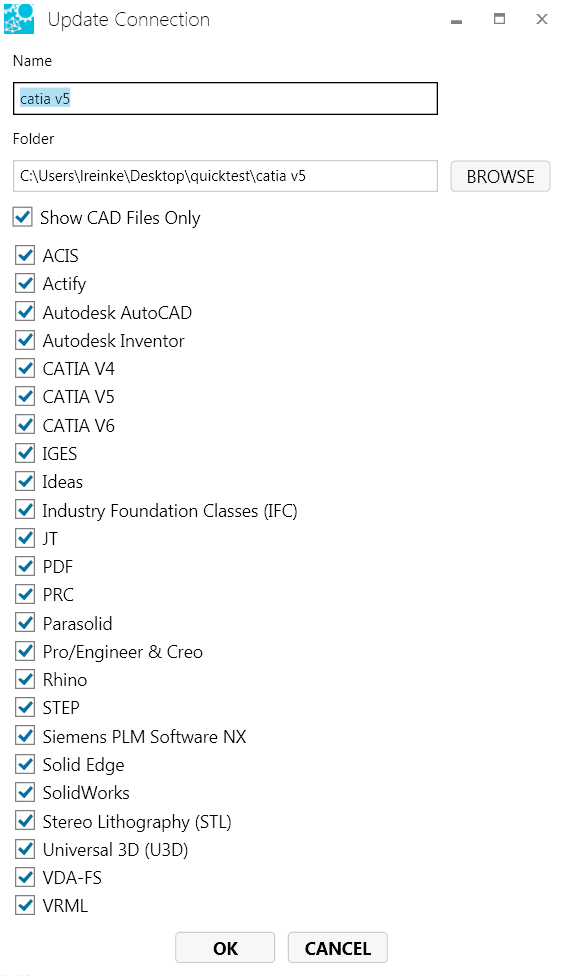
Task: Click the app logo icon in title bar
Action: [x=19, y=19]
